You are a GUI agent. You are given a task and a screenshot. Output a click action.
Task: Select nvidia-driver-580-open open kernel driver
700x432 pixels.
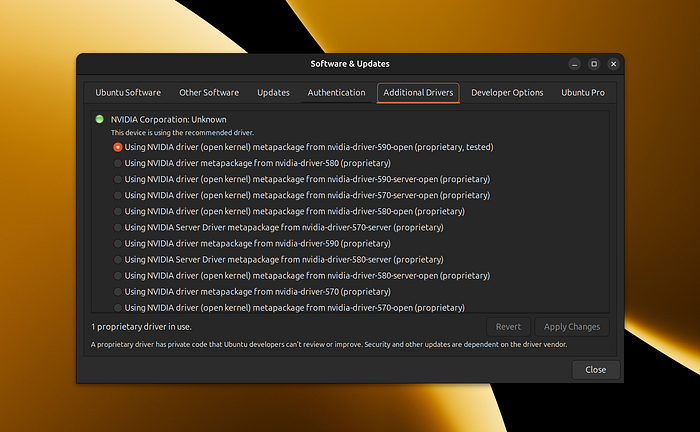click(x=118, y=211)
